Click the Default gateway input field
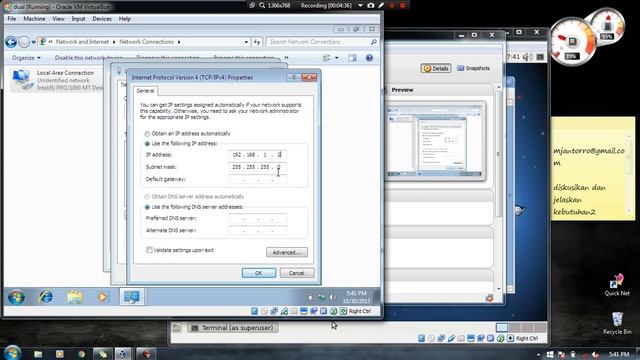The height and width of the screenshot is (360, 640). tap(257, 179)
